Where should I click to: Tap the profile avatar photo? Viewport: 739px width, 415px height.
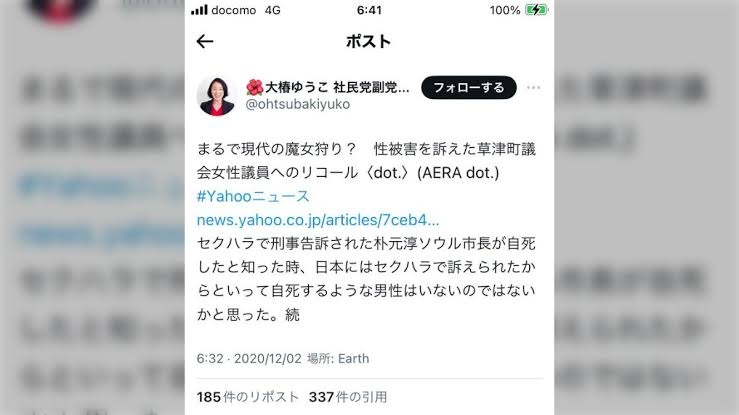[x=216, y=96]
